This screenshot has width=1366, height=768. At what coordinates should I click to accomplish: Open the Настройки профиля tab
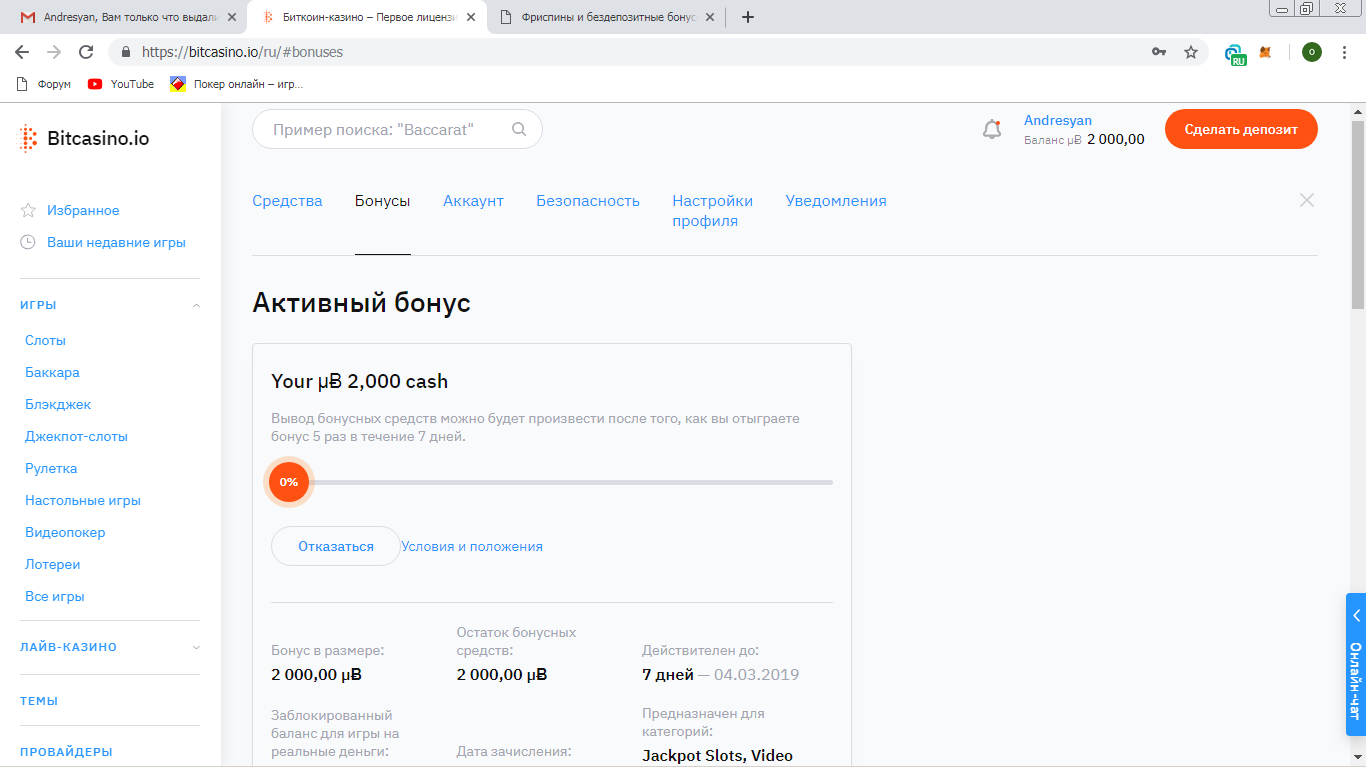click(x=712, y=211)
